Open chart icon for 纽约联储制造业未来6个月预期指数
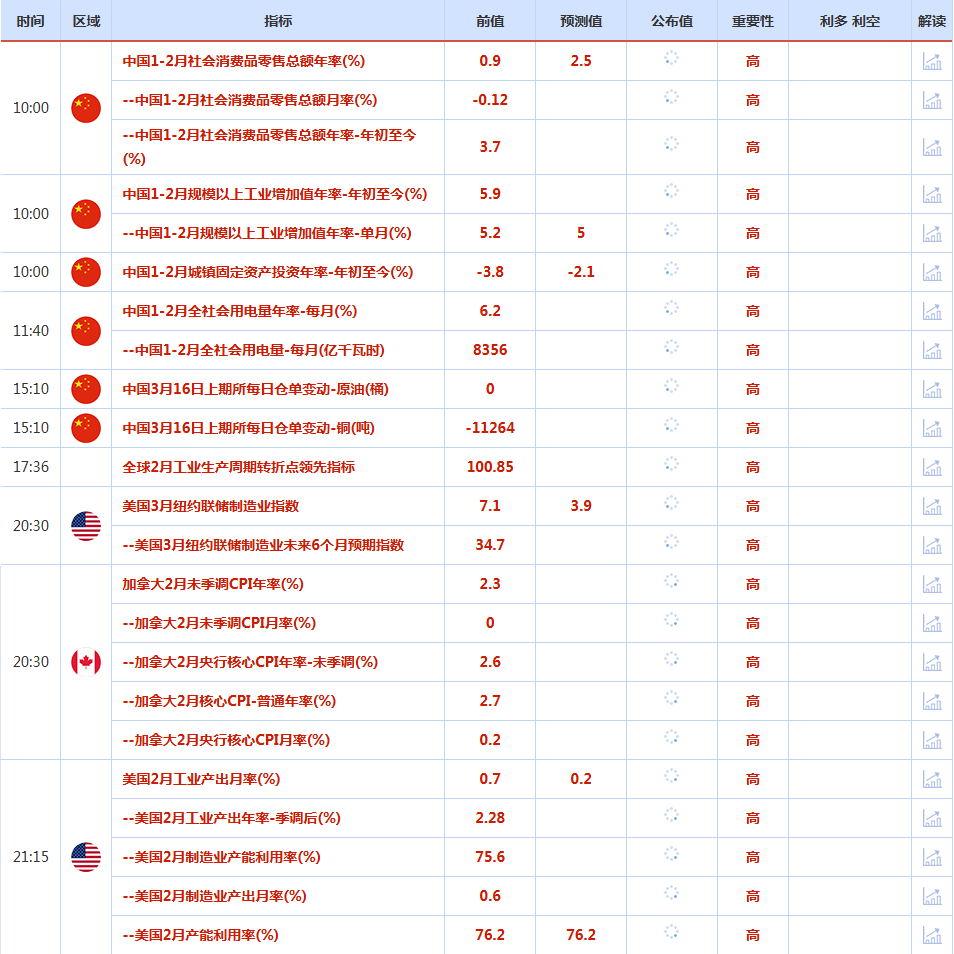The image size is (954, 954). [931, 545]
